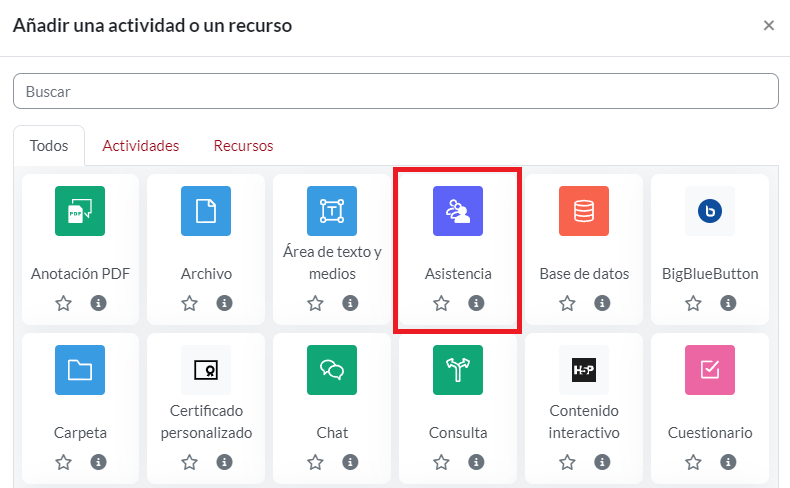The height and width of the screenshot is (488, 790).
Task: Open the Contenido interactivo H5P link
Action: tap(584, 422)
